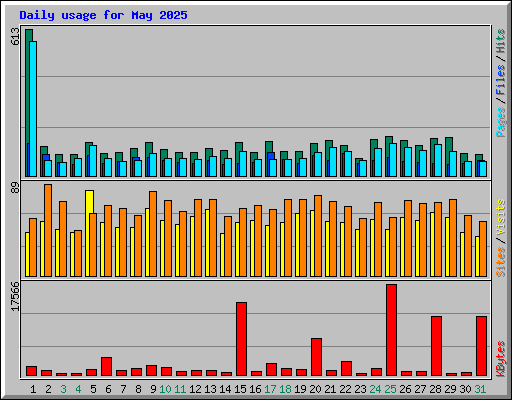This screenshot has width=512, height=400.
Task: Click the orange visits bar for day 2
Action: point(48,230)
